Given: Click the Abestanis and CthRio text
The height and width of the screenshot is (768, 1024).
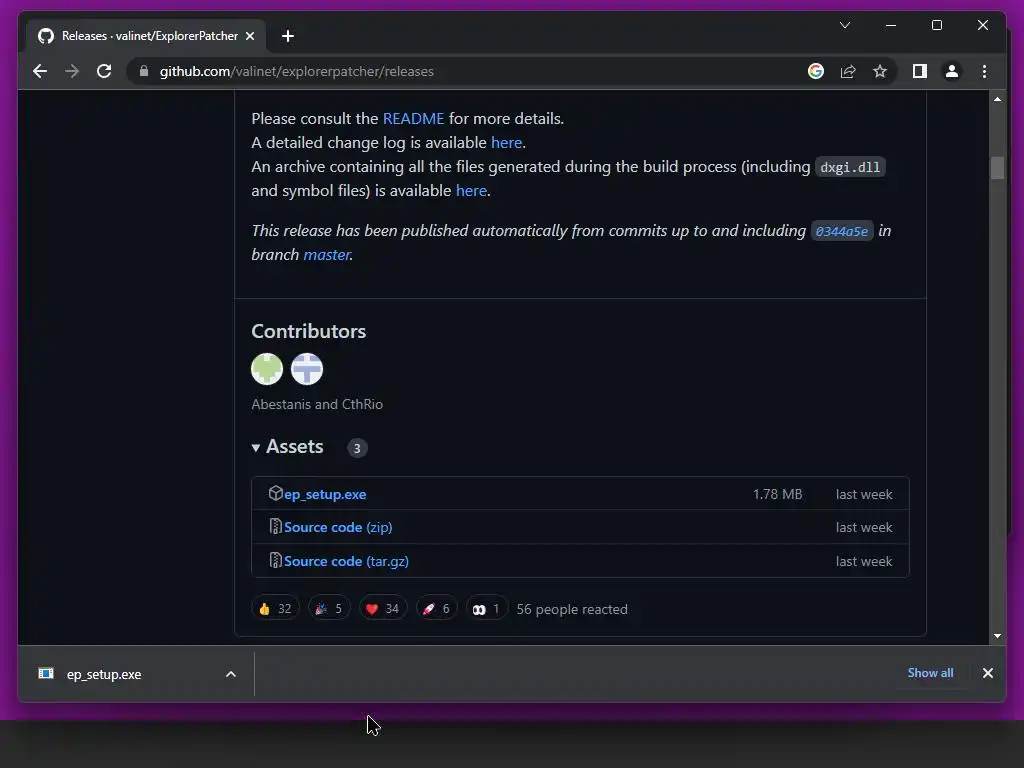Looking at the screenshot, I should click(317, 404).
